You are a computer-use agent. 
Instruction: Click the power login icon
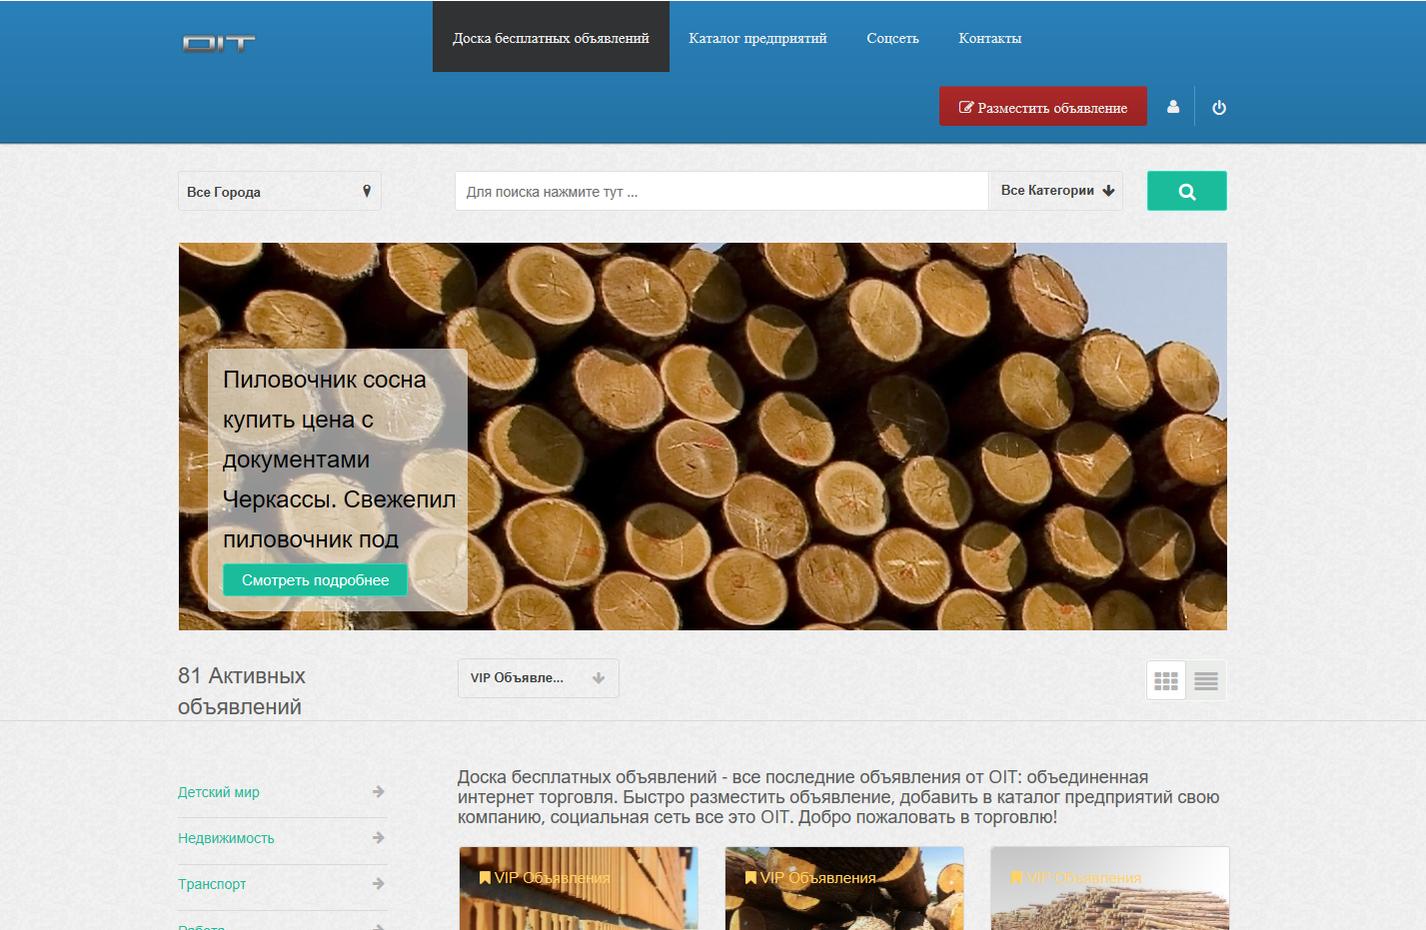point(1219,107)
